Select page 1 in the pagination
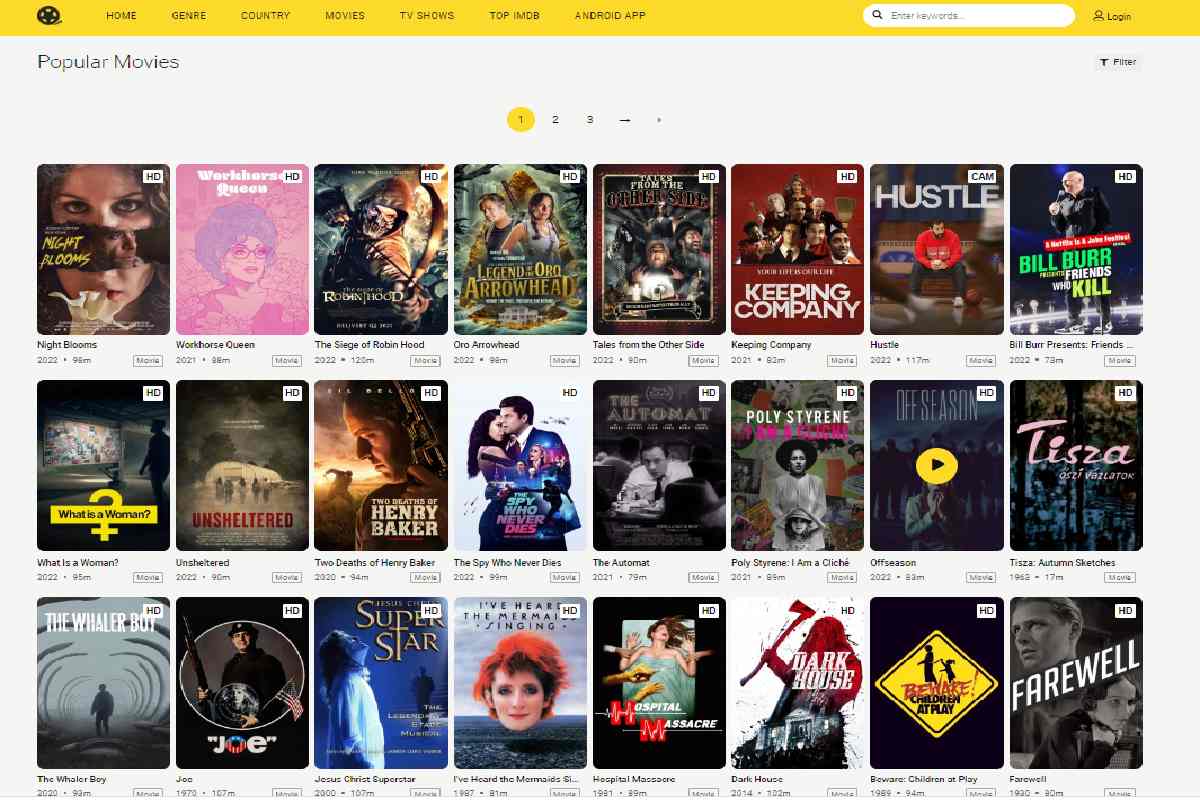Screen dimensions: 1200x800 point(520,120)
